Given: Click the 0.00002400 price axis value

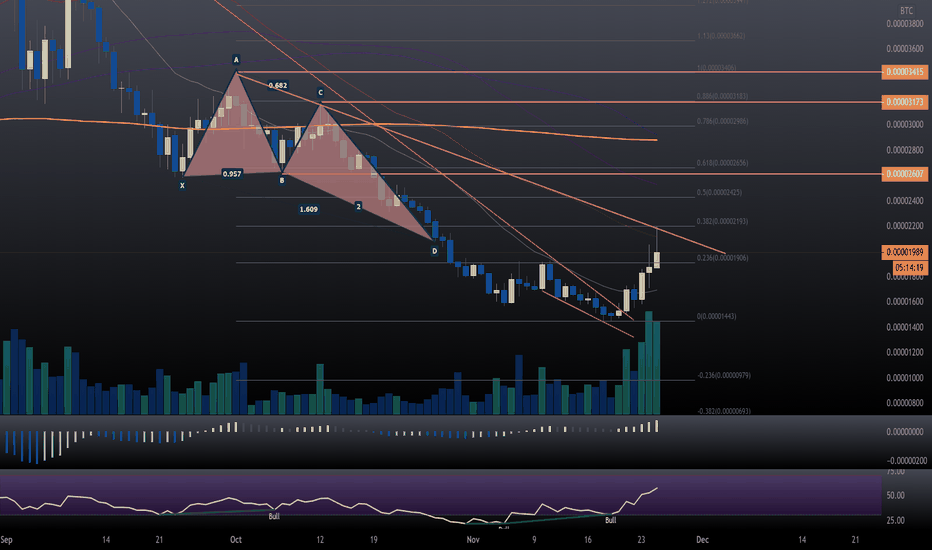Looking at the screenshot, I should click(905, 200).
